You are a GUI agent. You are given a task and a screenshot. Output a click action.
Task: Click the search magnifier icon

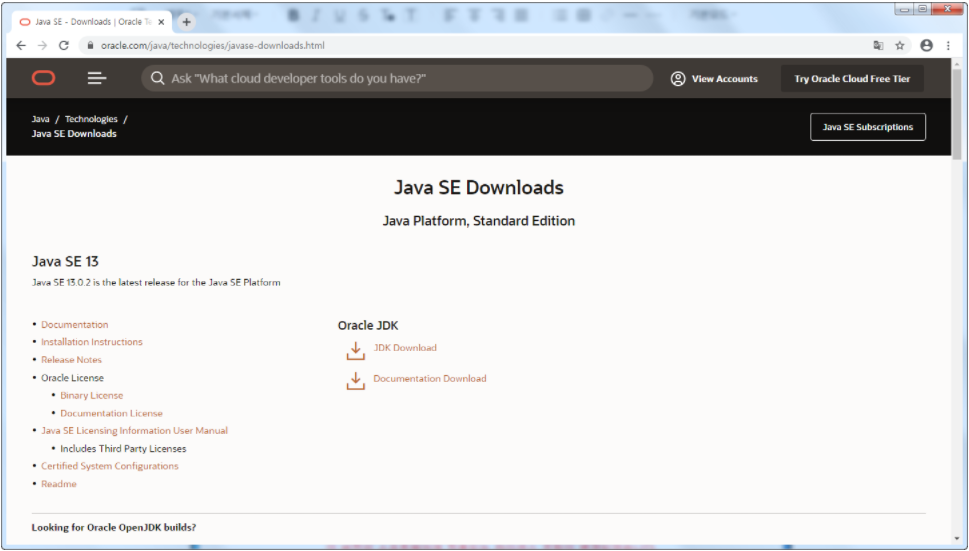158,78
